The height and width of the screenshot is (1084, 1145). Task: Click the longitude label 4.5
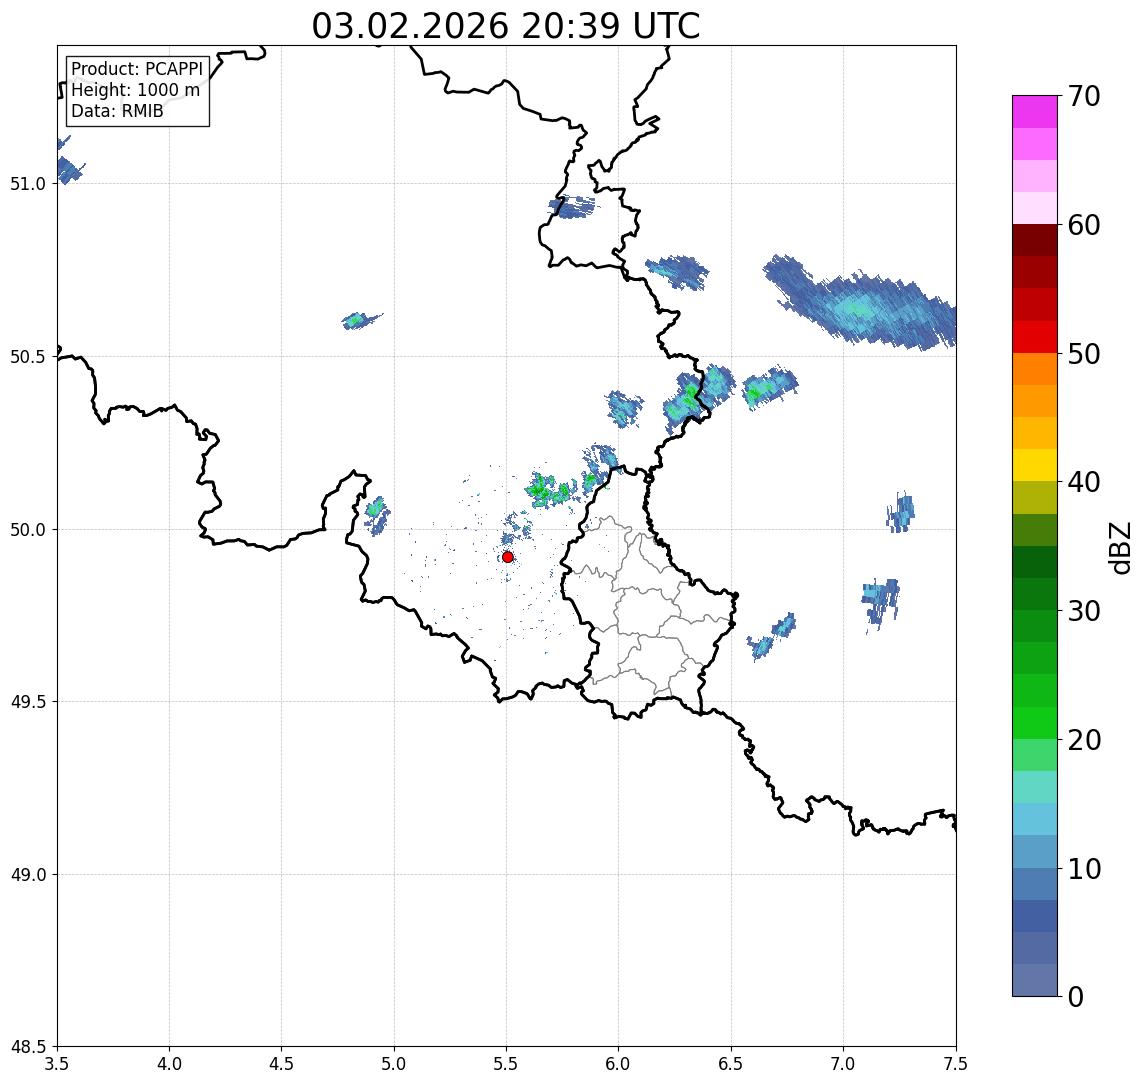(x=282, y=1064)
